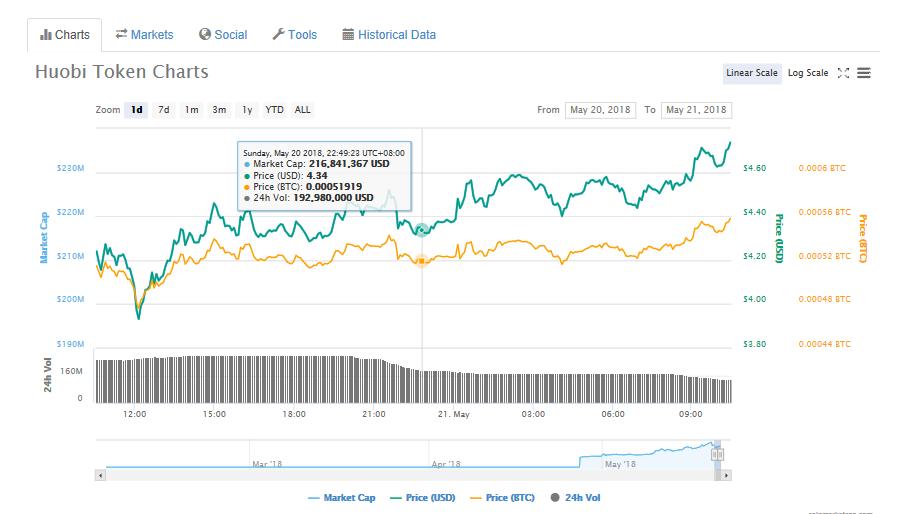Click the navigator range handle
This screenshot has height=514, width=920.
716,454
